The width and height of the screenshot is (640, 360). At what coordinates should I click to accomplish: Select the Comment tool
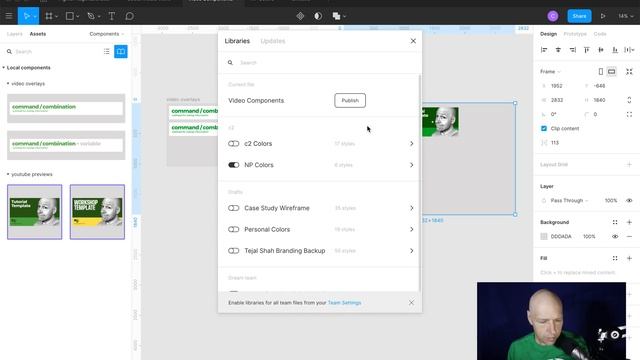[x=129, y=16]
